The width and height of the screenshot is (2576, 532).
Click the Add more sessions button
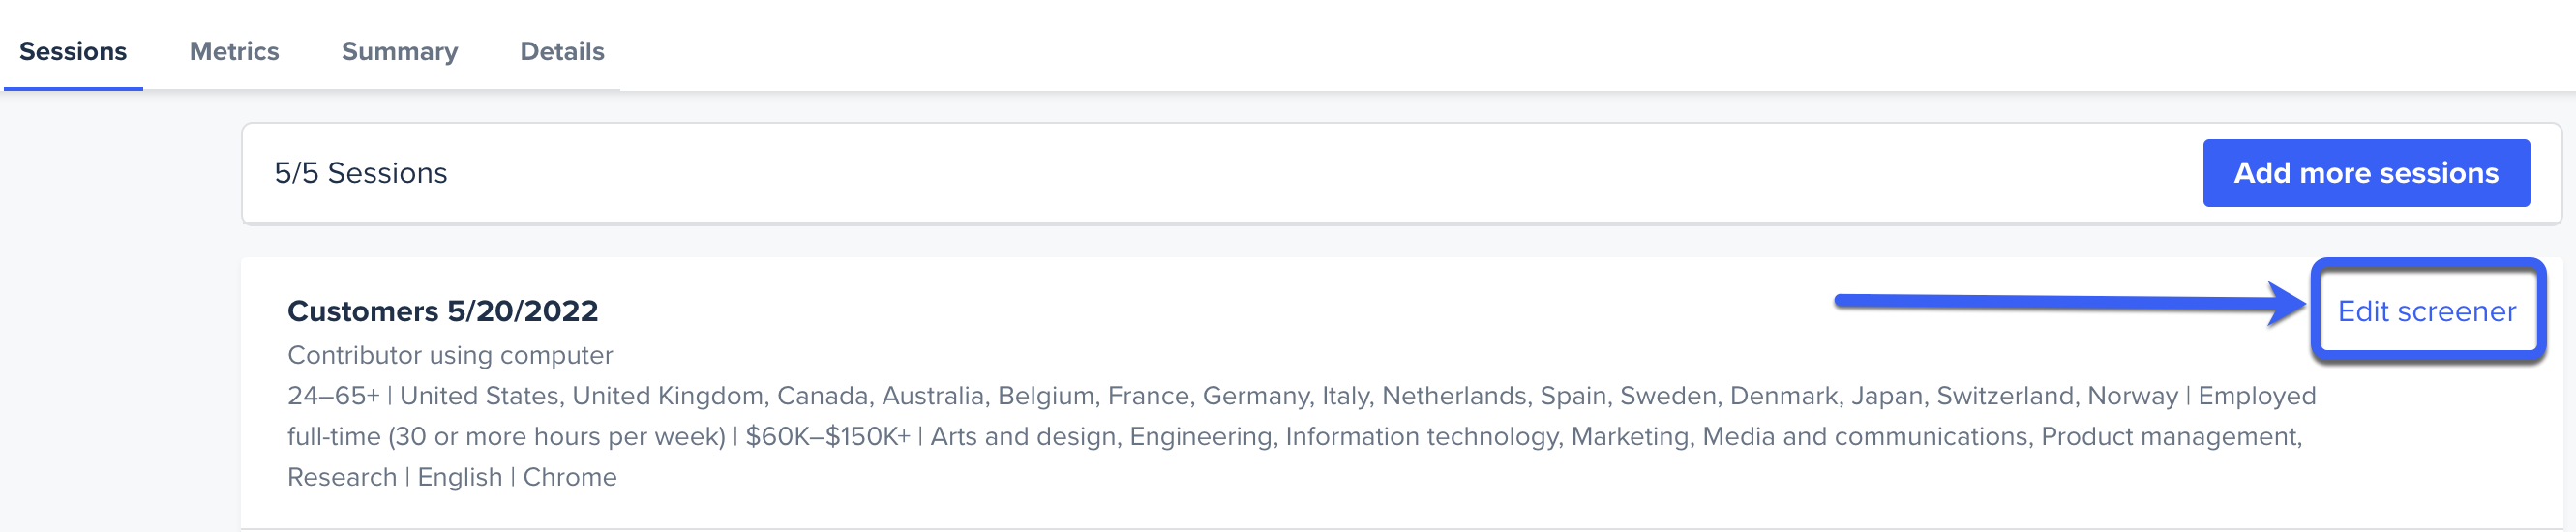(x=2366, y=173)
